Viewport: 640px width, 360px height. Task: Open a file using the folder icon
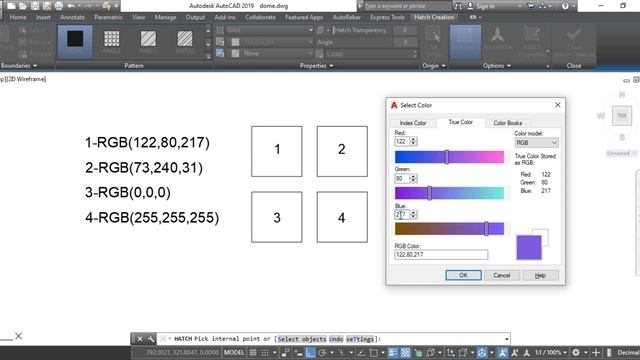click(x=23, y=6)
